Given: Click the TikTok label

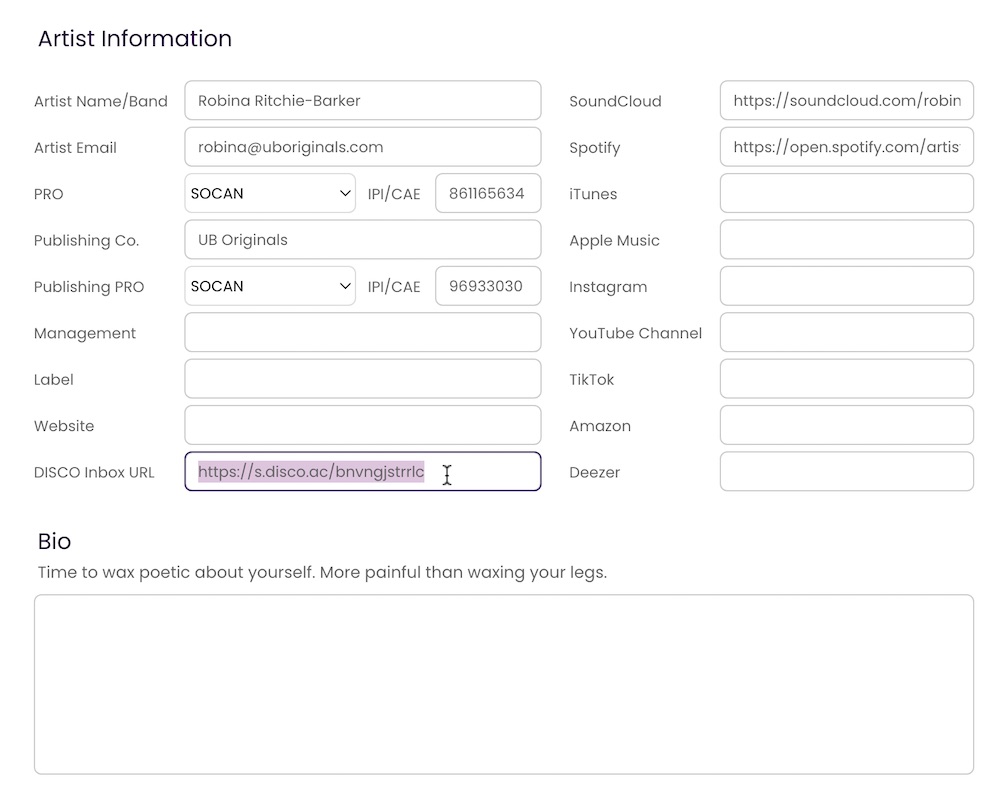Looking at the screenshot, I should click(x=591, y=380).
